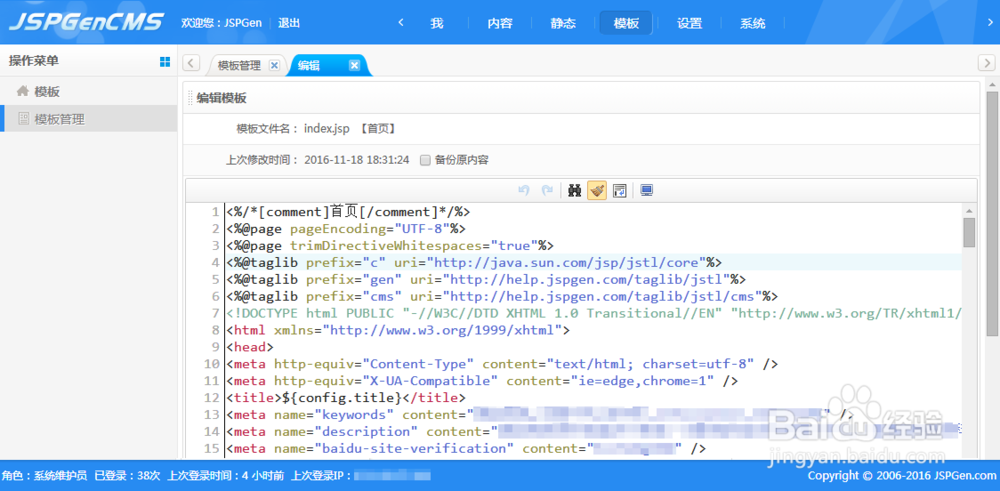Click the editor scrollbar up arrow
Image resolution: width=1000 pixels, height=491 pixels.
pos(969,210)
